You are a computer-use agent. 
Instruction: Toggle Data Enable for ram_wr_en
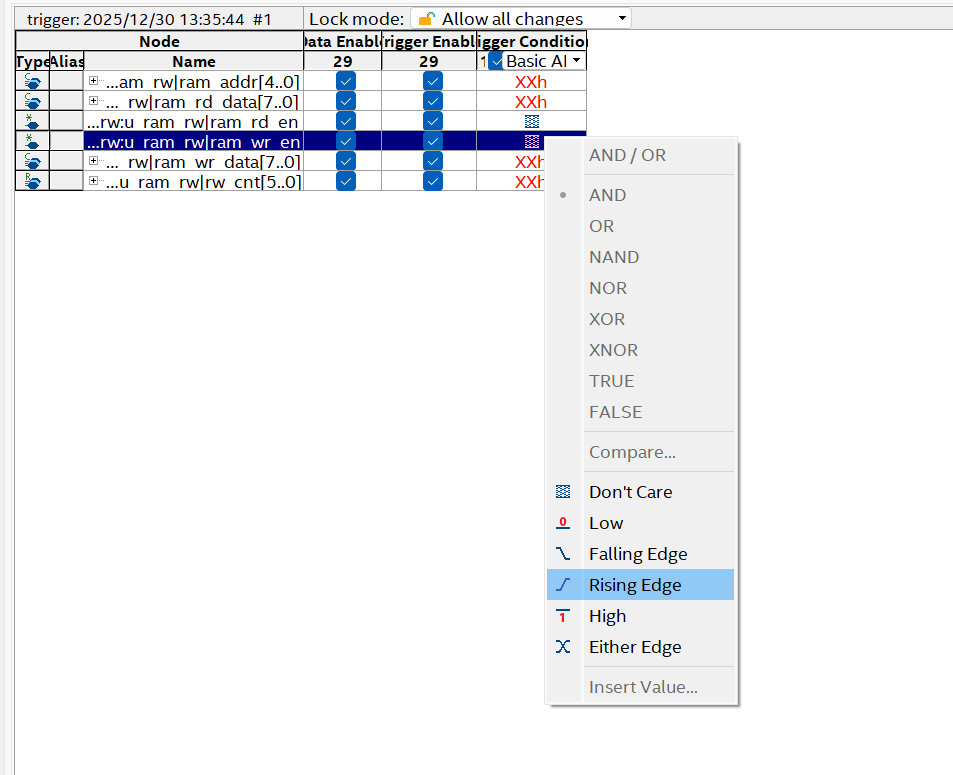[x=346, y=142]
